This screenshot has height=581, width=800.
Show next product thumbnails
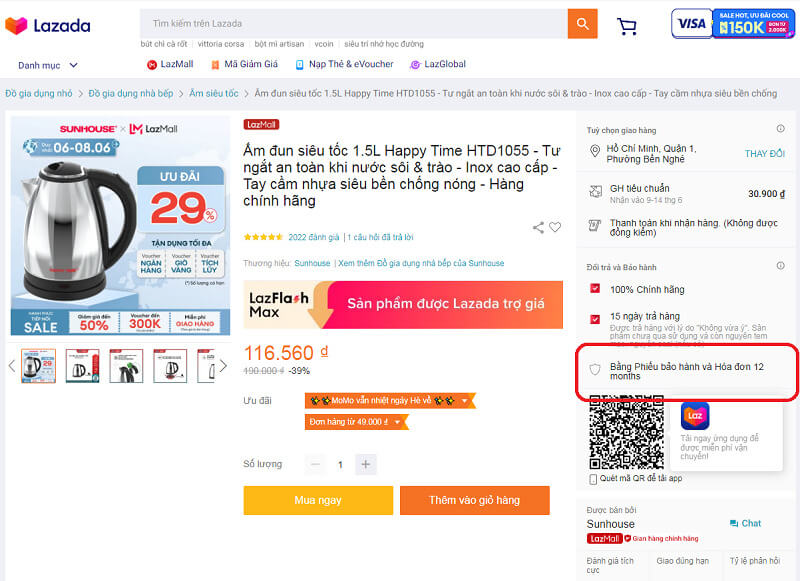(223, 366)
